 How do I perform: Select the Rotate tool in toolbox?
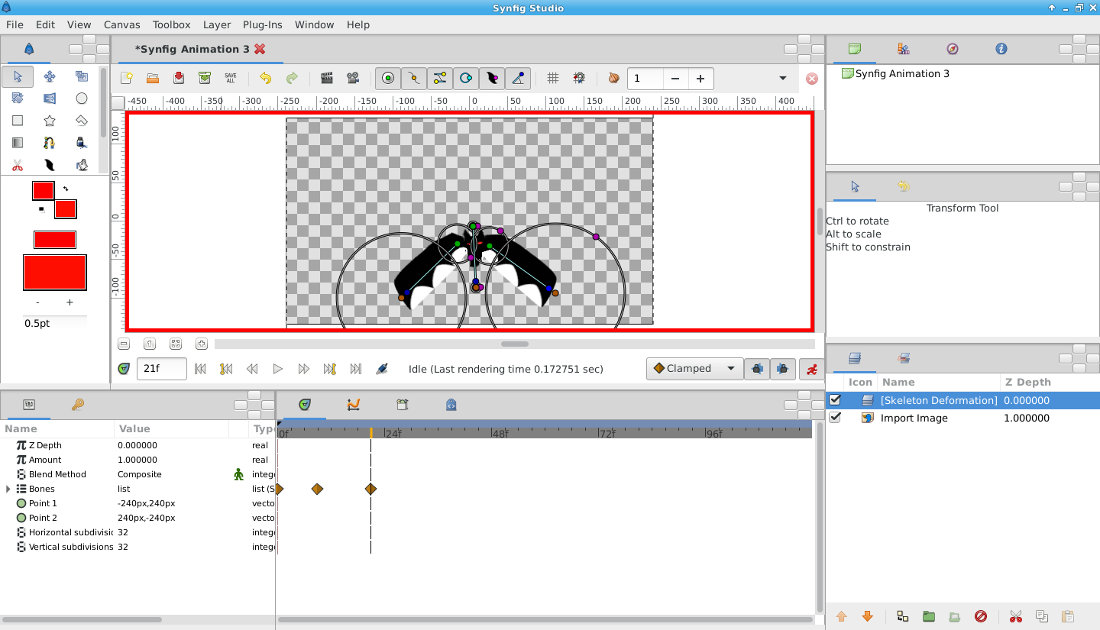[18, 98]
